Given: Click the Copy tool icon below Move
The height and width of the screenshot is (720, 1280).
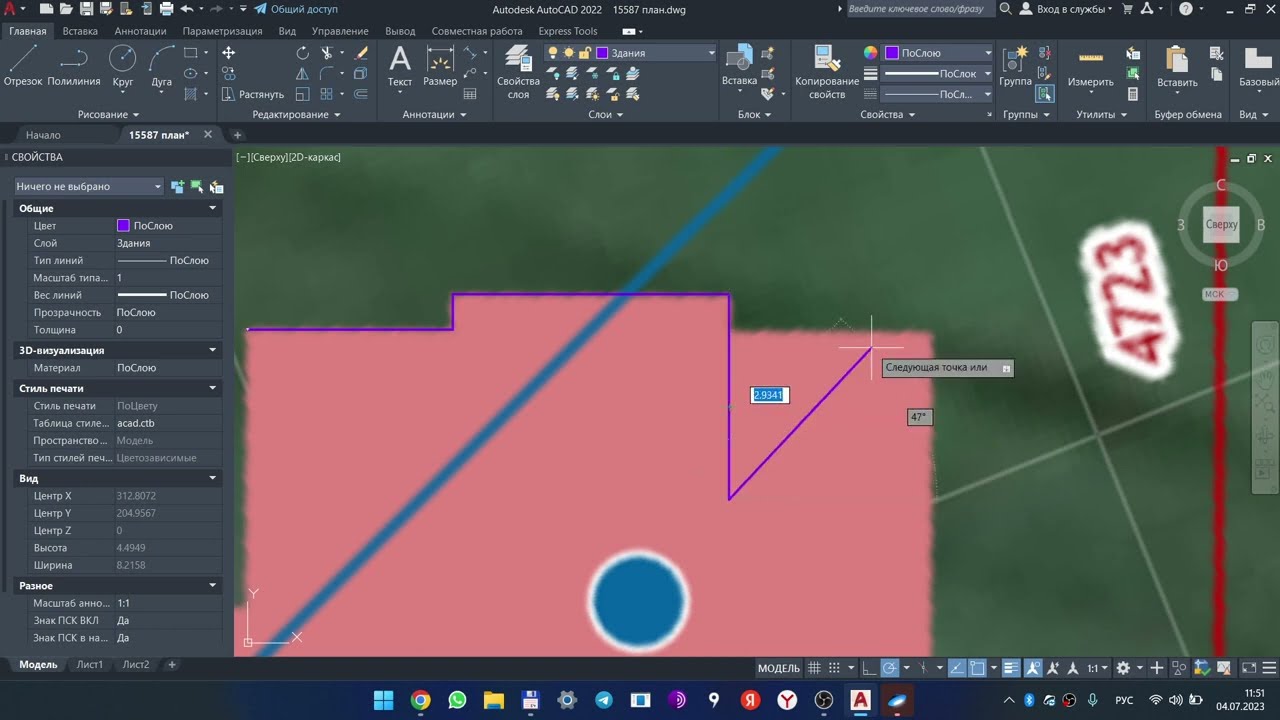Looking at the screenshot, I should click(x=228, y=73).
